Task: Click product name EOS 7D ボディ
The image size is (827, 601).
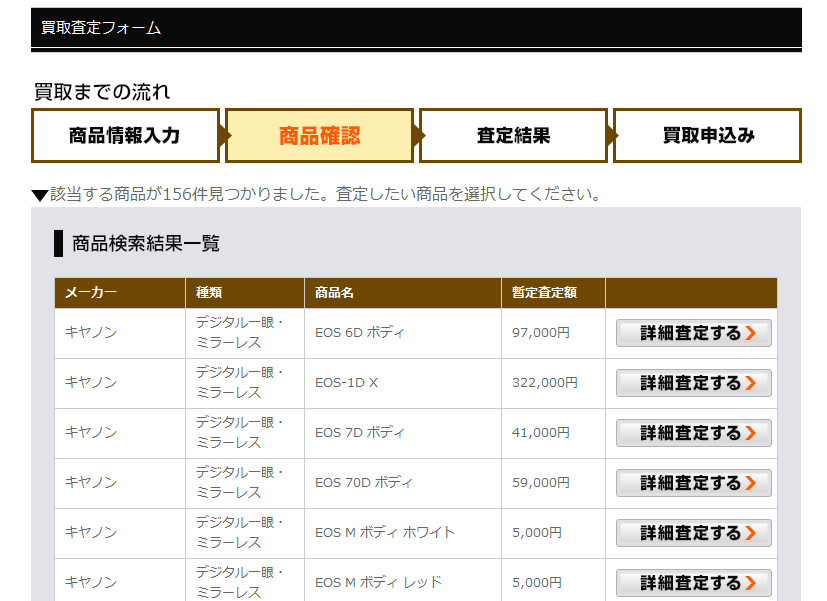Action: point(360,433)
